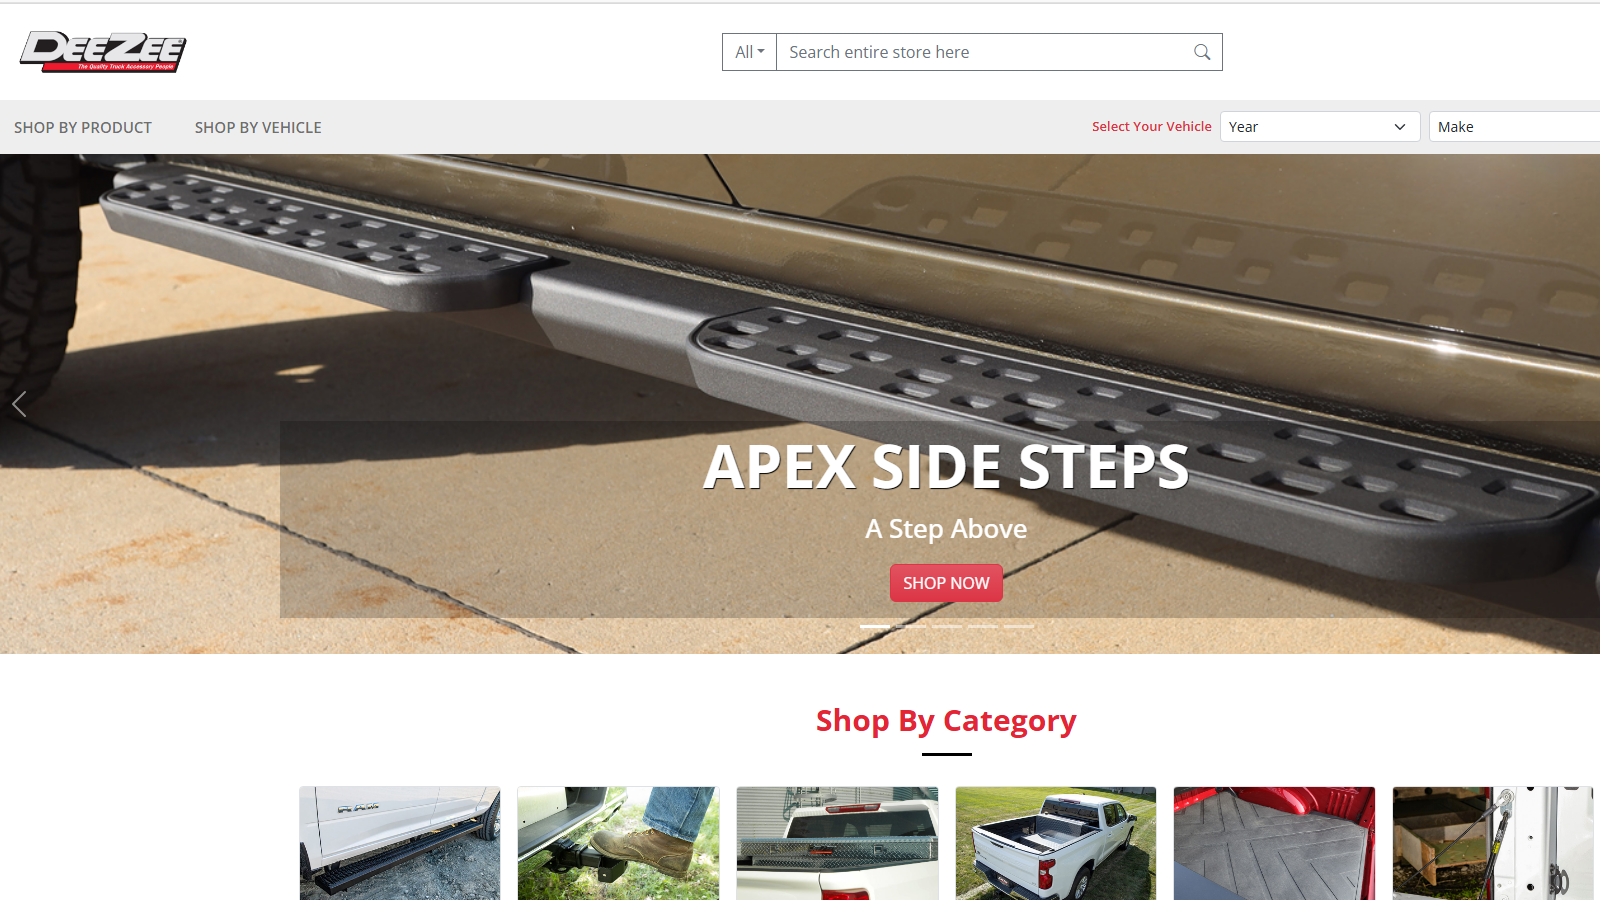Image resolution: width=1600 pixels, height=900 pixels.
Task: Select the first carousel slide indicator
Action: click(875, 626)
